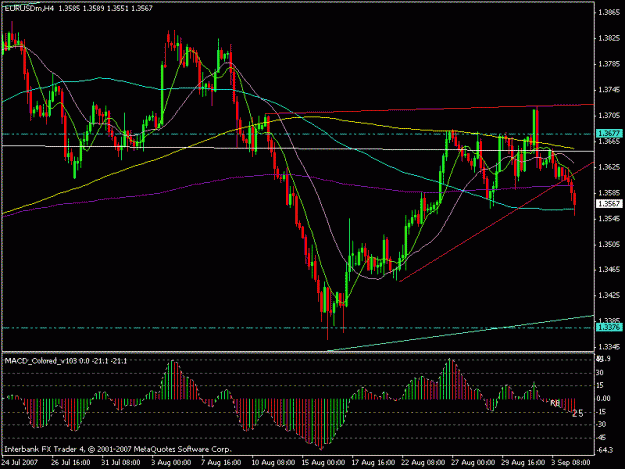This screenshot has width=625, height=469.
Task: Click the MACD scale value -64.3
Action: [x=603, y=451]
